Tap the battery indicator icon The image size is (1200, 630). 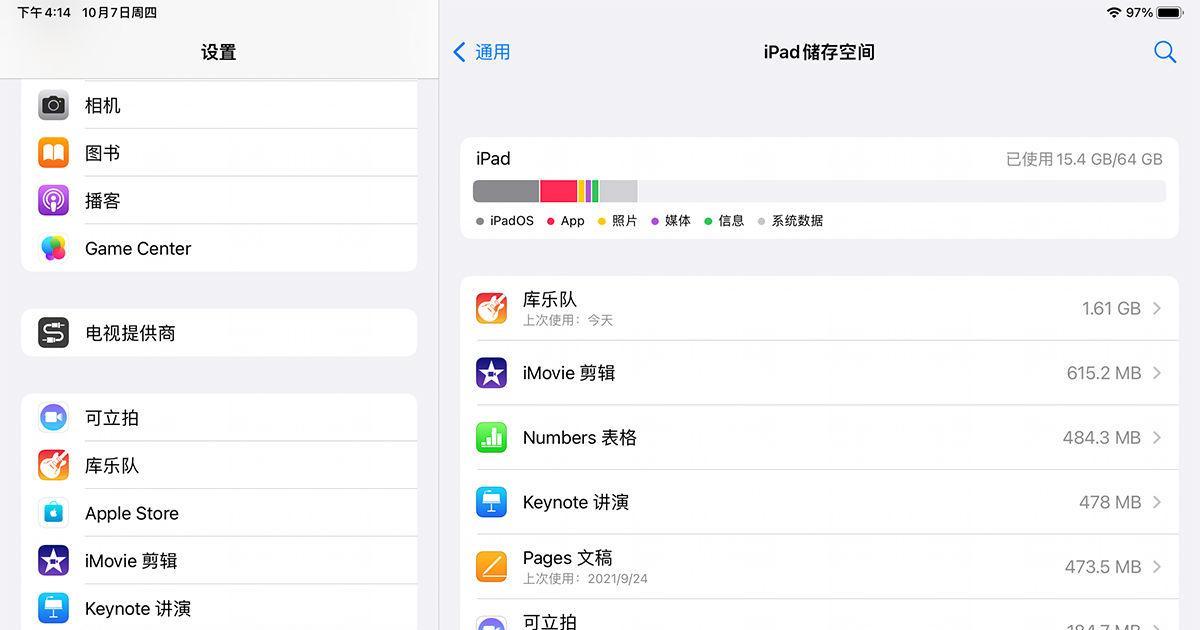click(x=1170, y=13)
